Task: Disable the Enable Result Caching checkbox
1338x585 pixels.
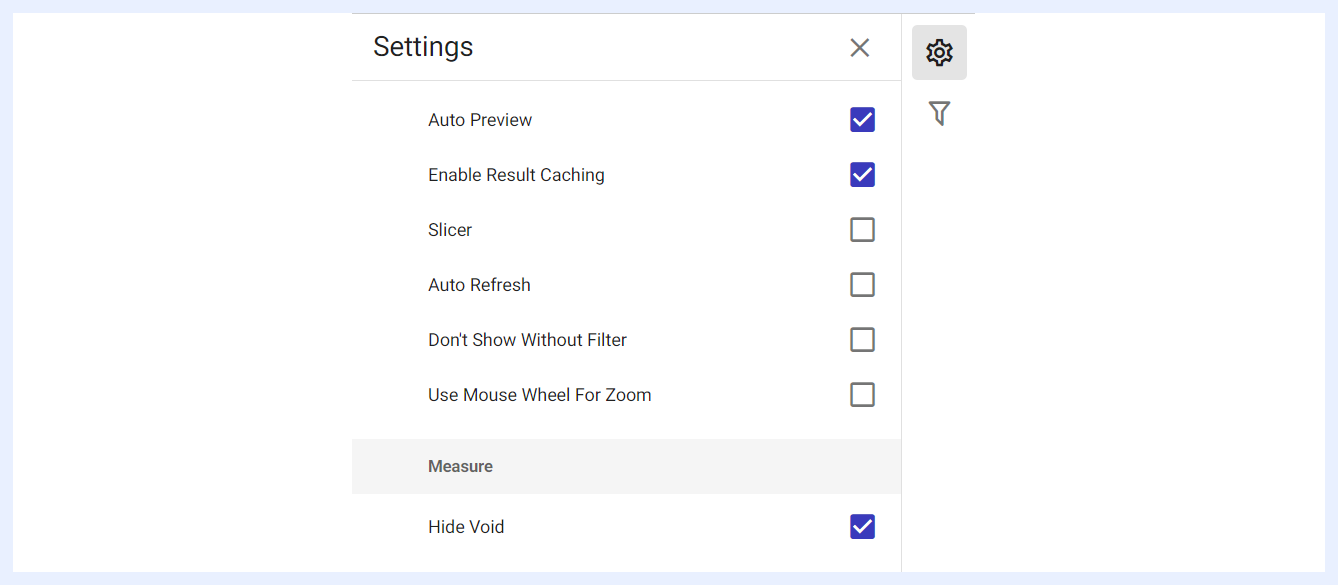Action: coord(862,175)
